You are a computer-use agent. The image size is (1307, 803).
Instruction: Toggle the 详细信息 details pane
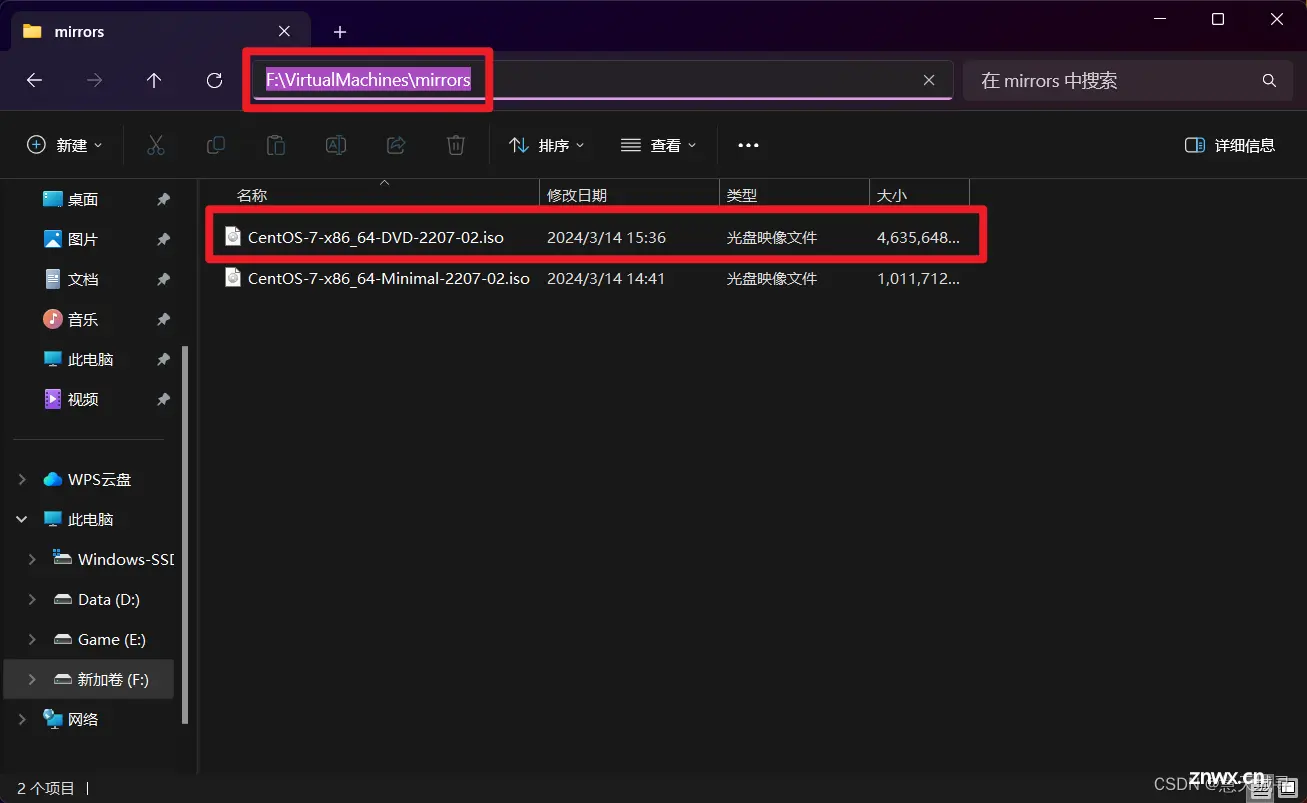point(1230,145)
